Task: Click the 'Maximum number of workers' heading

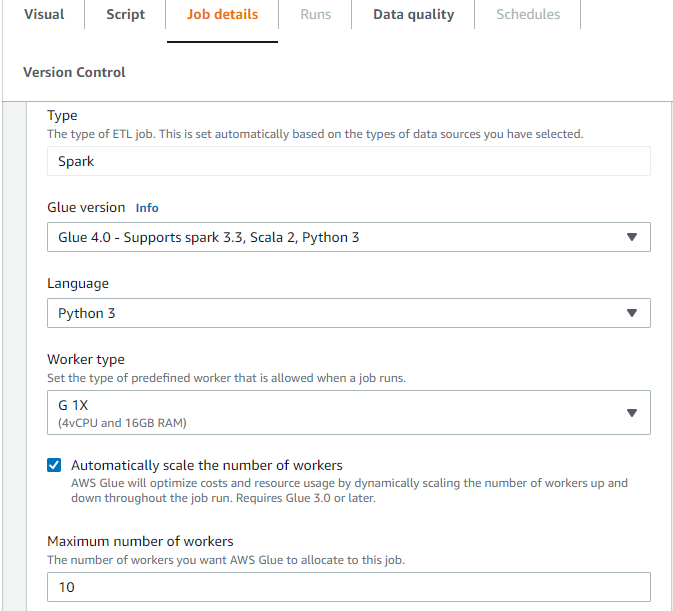Action: (140, 542)
